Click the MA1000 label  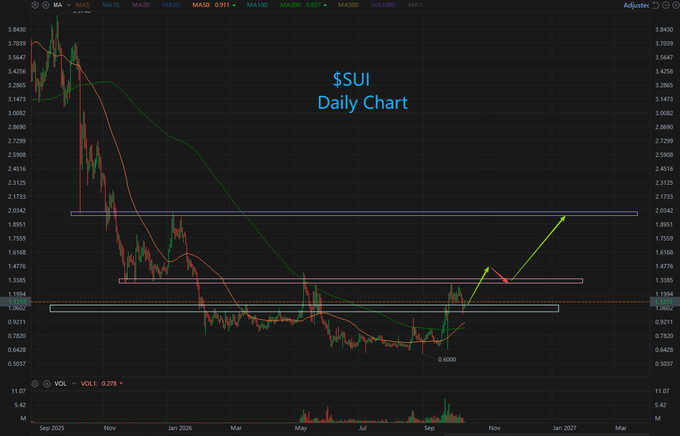[383, 5]
